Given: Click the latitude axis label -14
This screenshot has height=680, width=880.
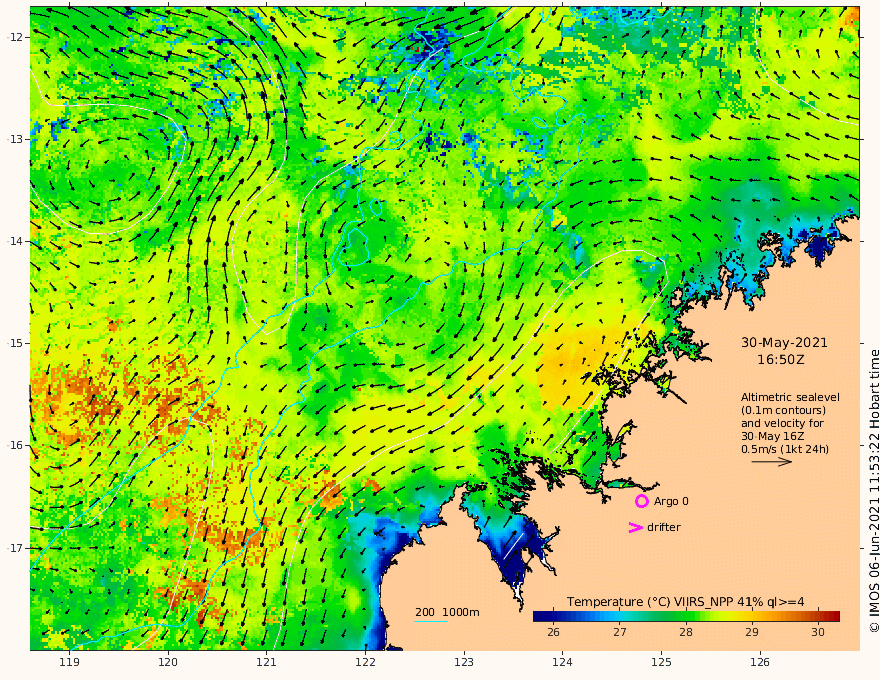Looking at the screenshot, I should pos(16,241).
